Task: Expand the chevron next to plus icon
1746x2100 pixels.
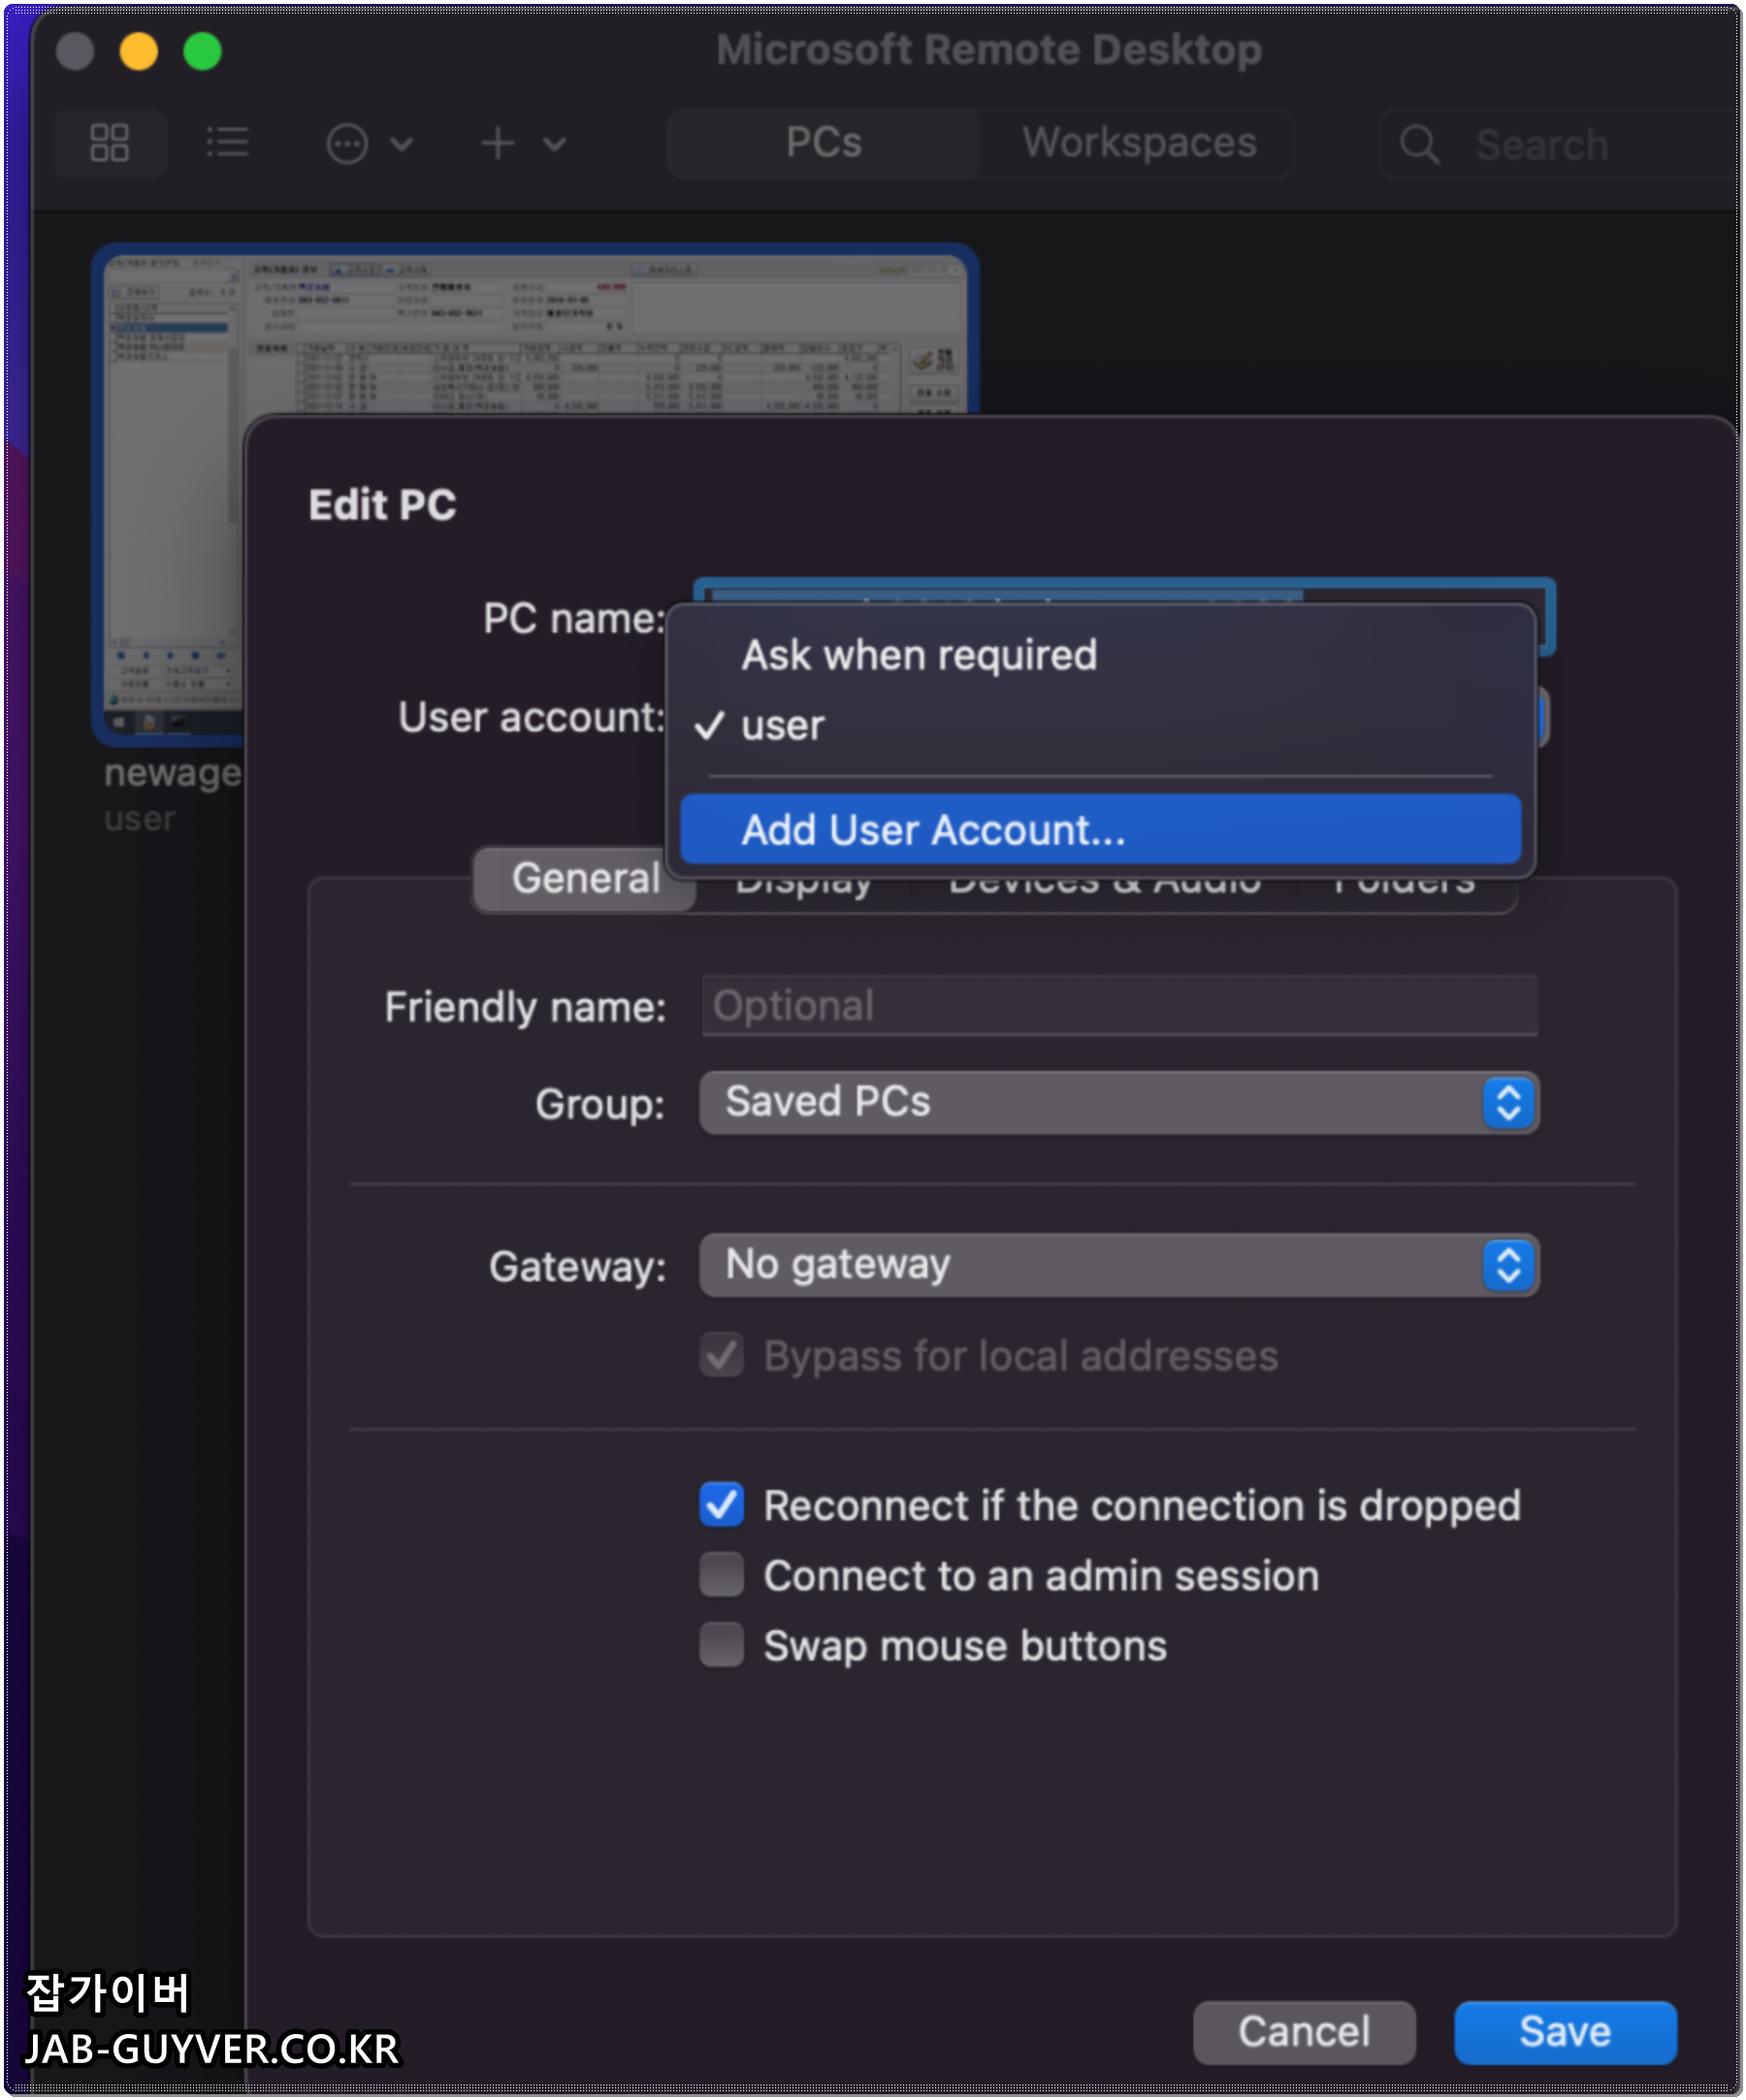Action: tap(554, 145)
